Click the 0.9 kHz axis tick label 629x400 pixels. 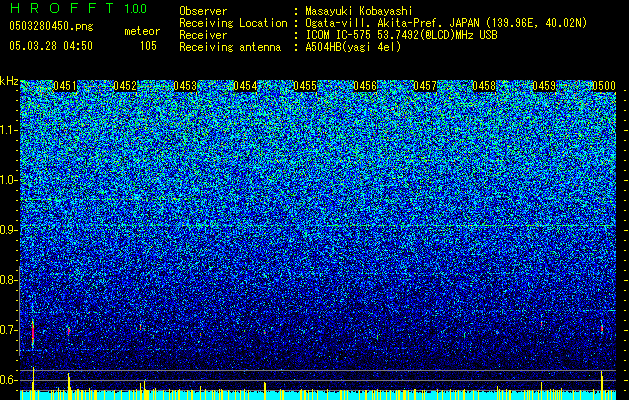9,230
